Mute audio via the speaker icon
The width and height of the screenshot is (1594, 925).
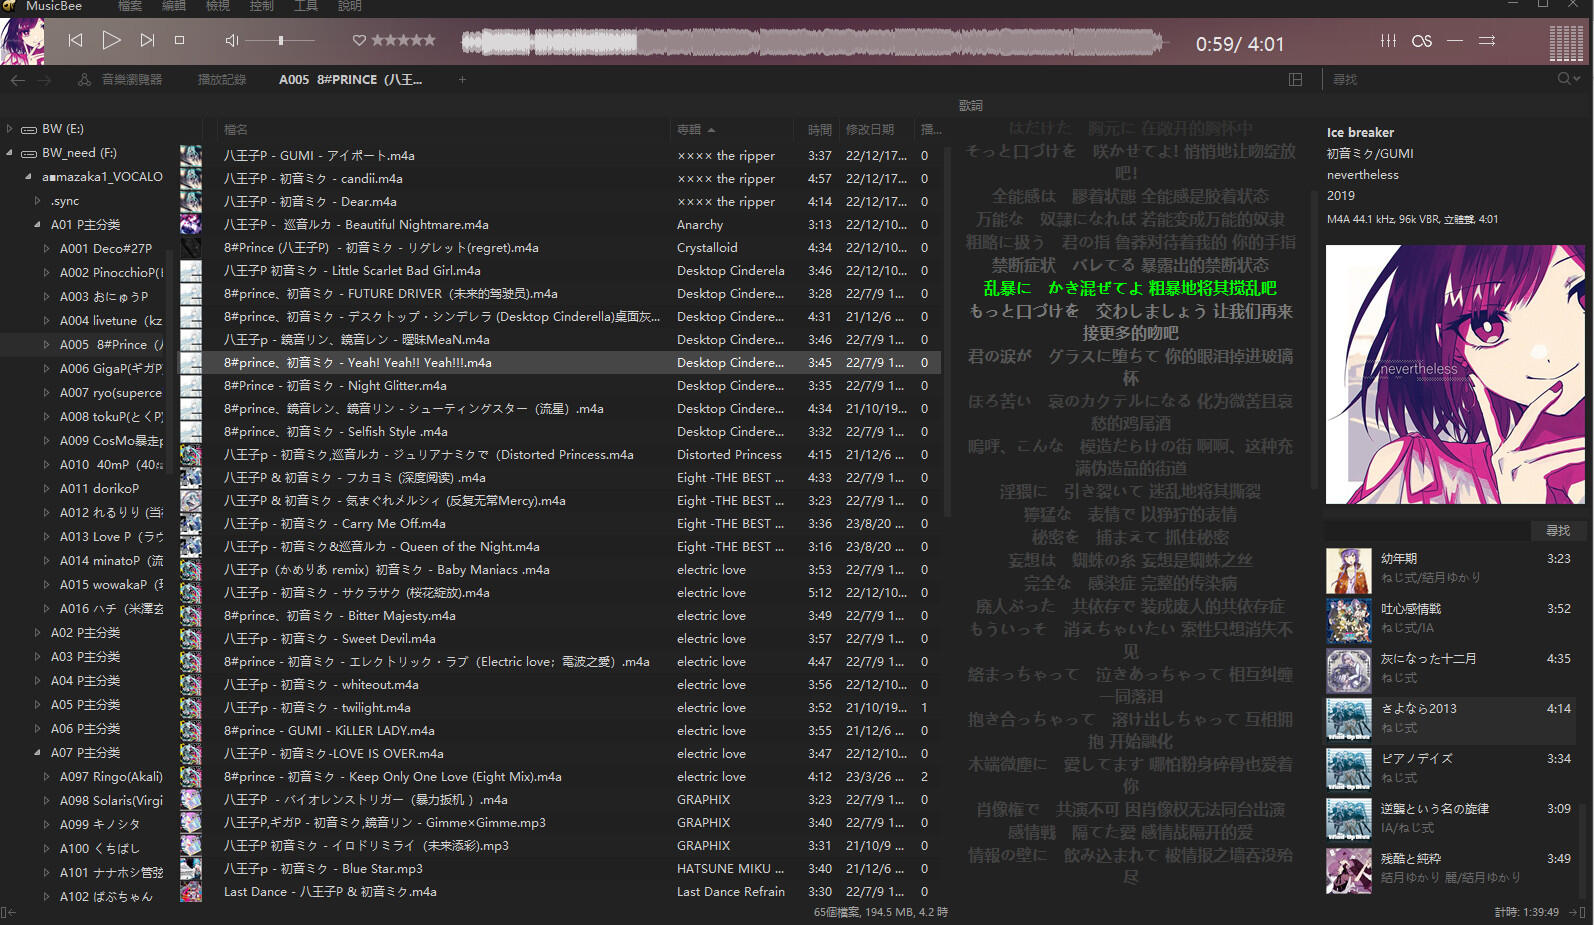click(x=231, y=41)
